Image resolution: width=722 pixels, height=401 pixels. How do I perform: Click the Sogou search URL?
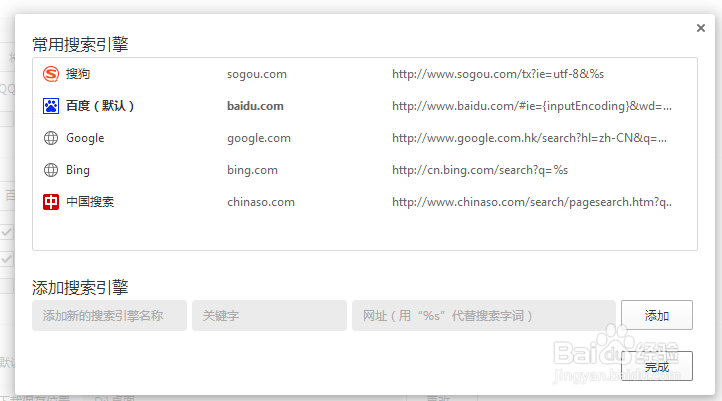tap(498, 74)
